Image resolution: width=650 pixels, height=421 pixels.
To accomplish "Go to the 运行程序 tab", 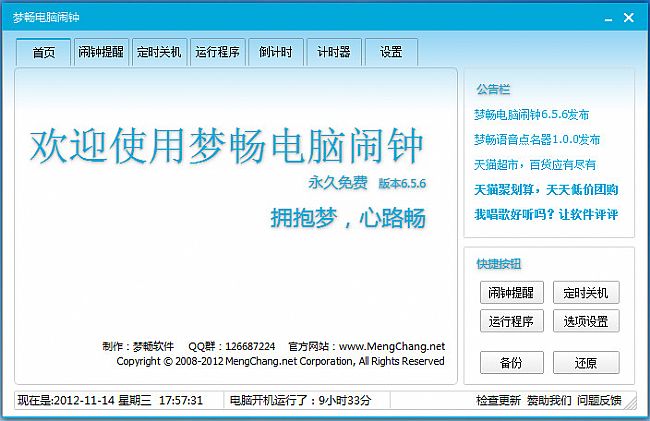I will [217, 53].
